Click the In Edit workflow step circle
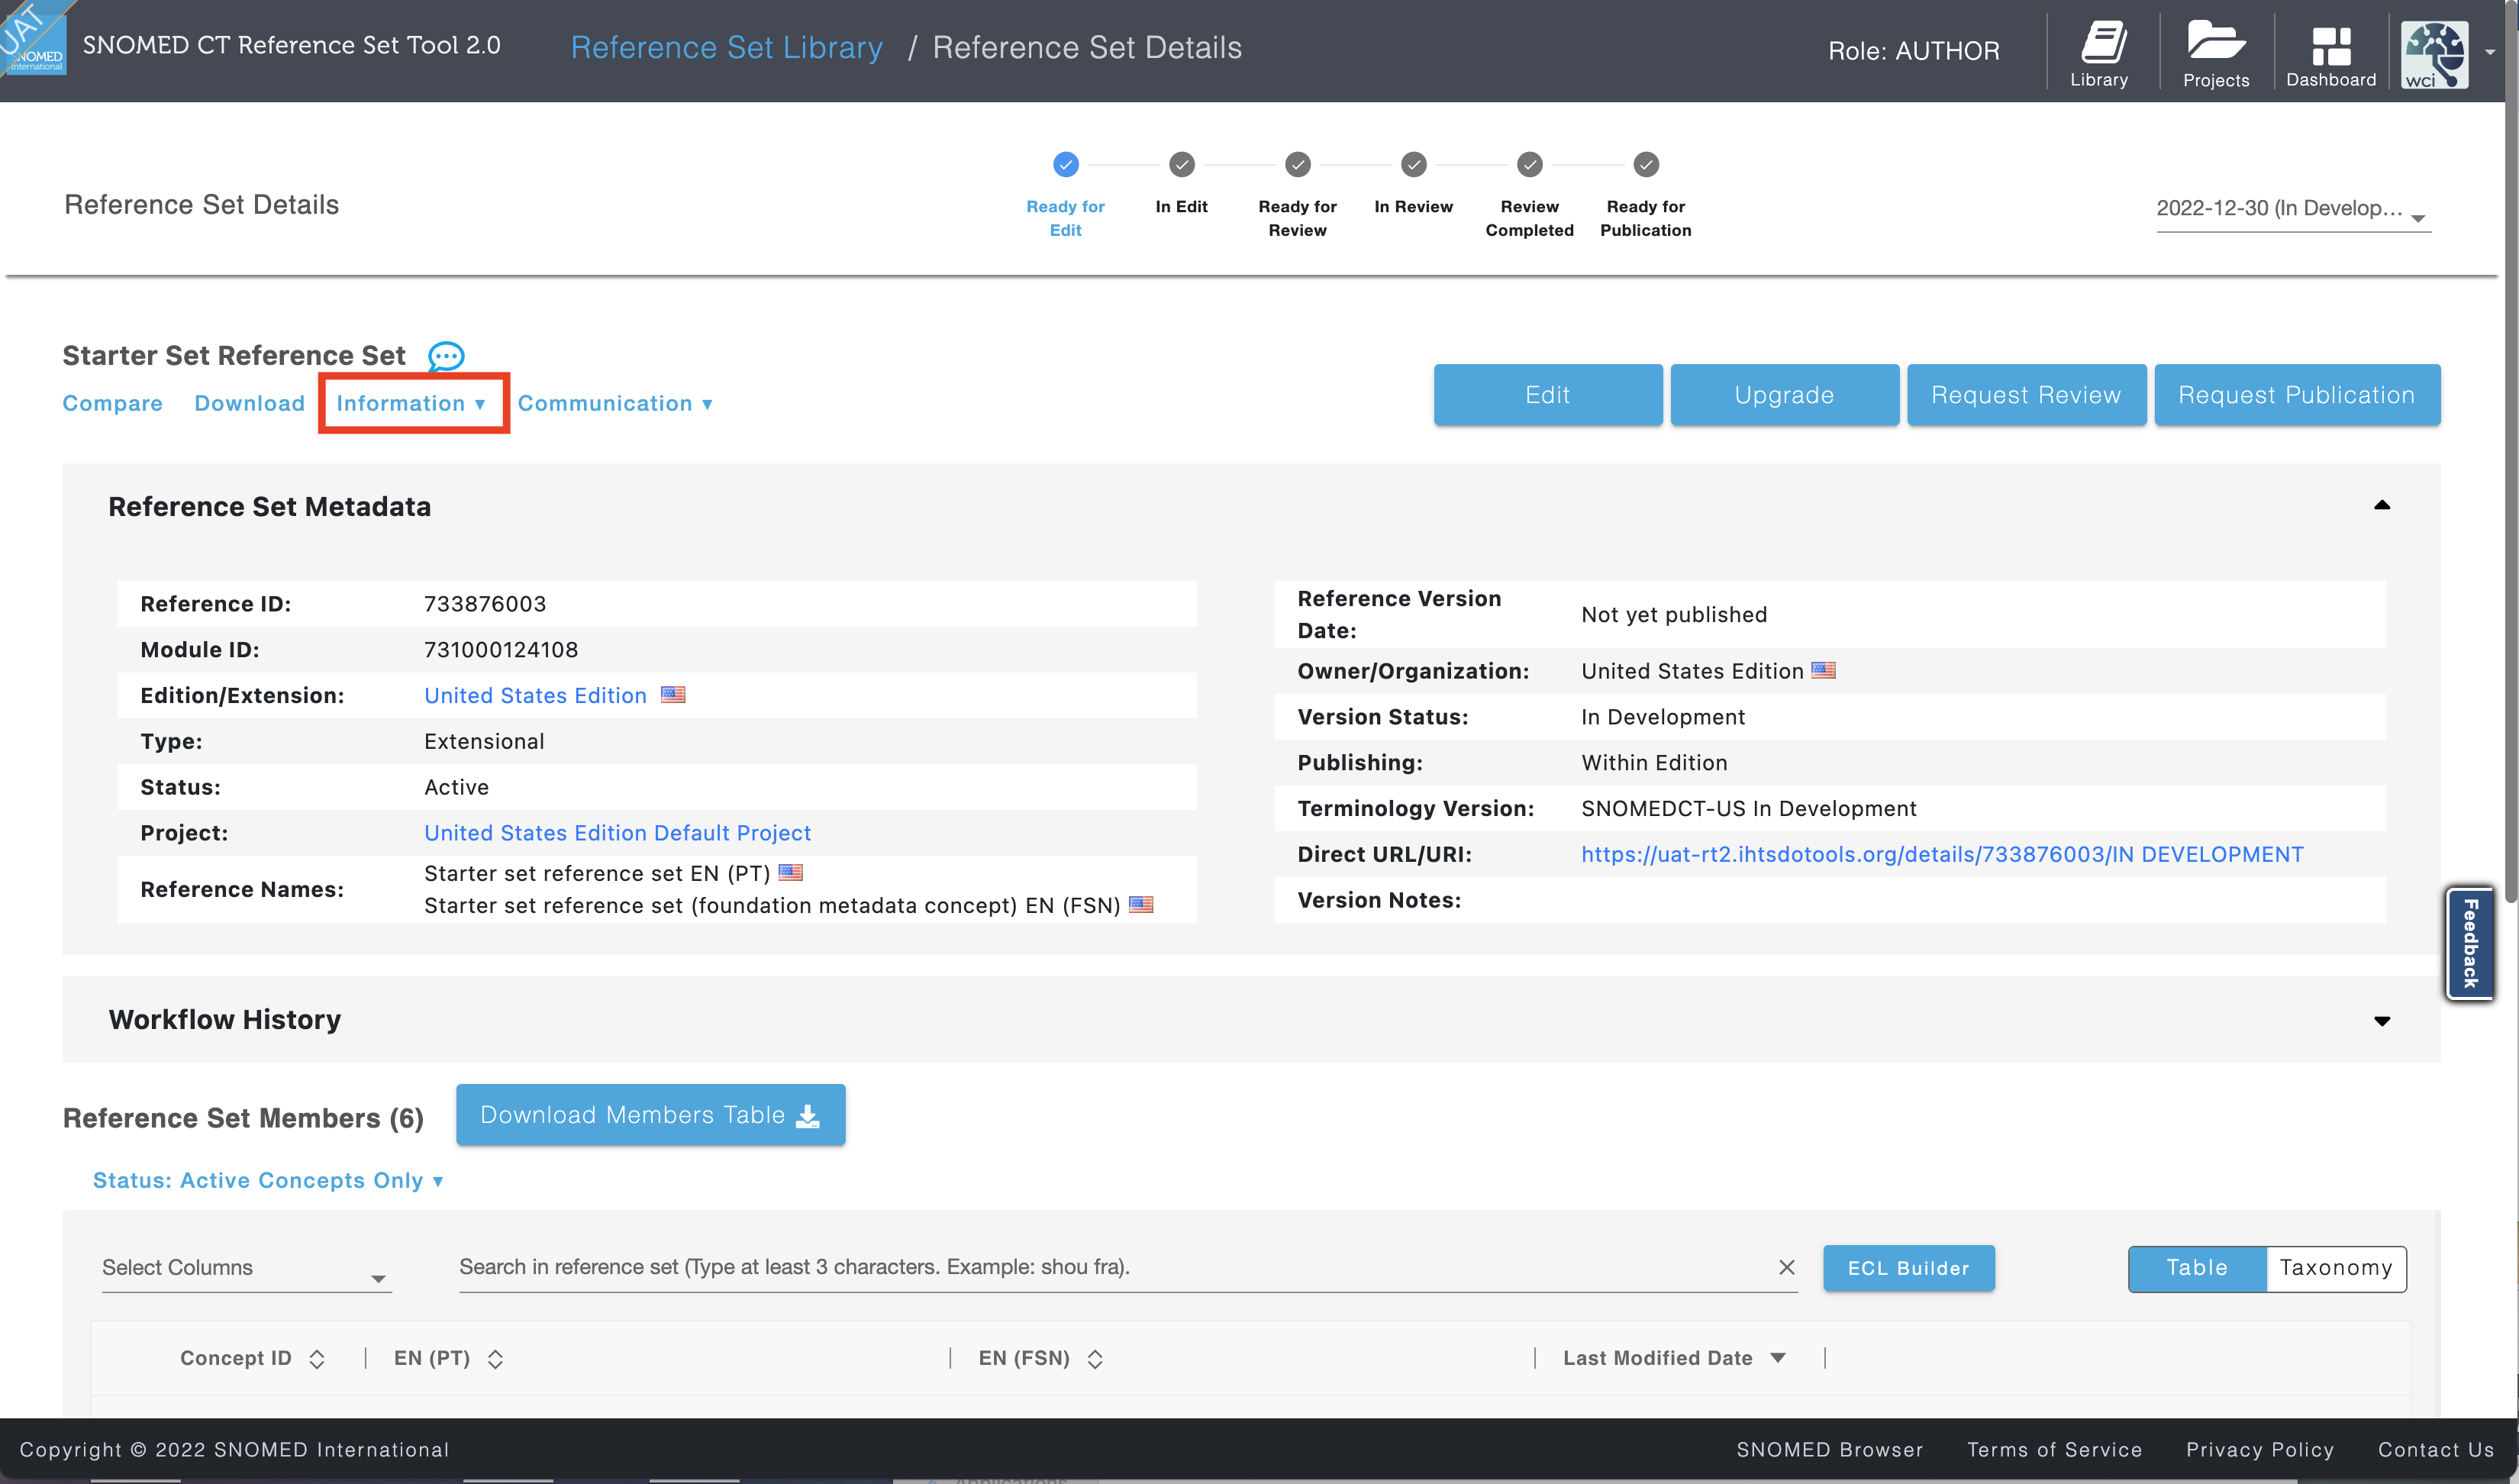 (x=1181, y=164)
